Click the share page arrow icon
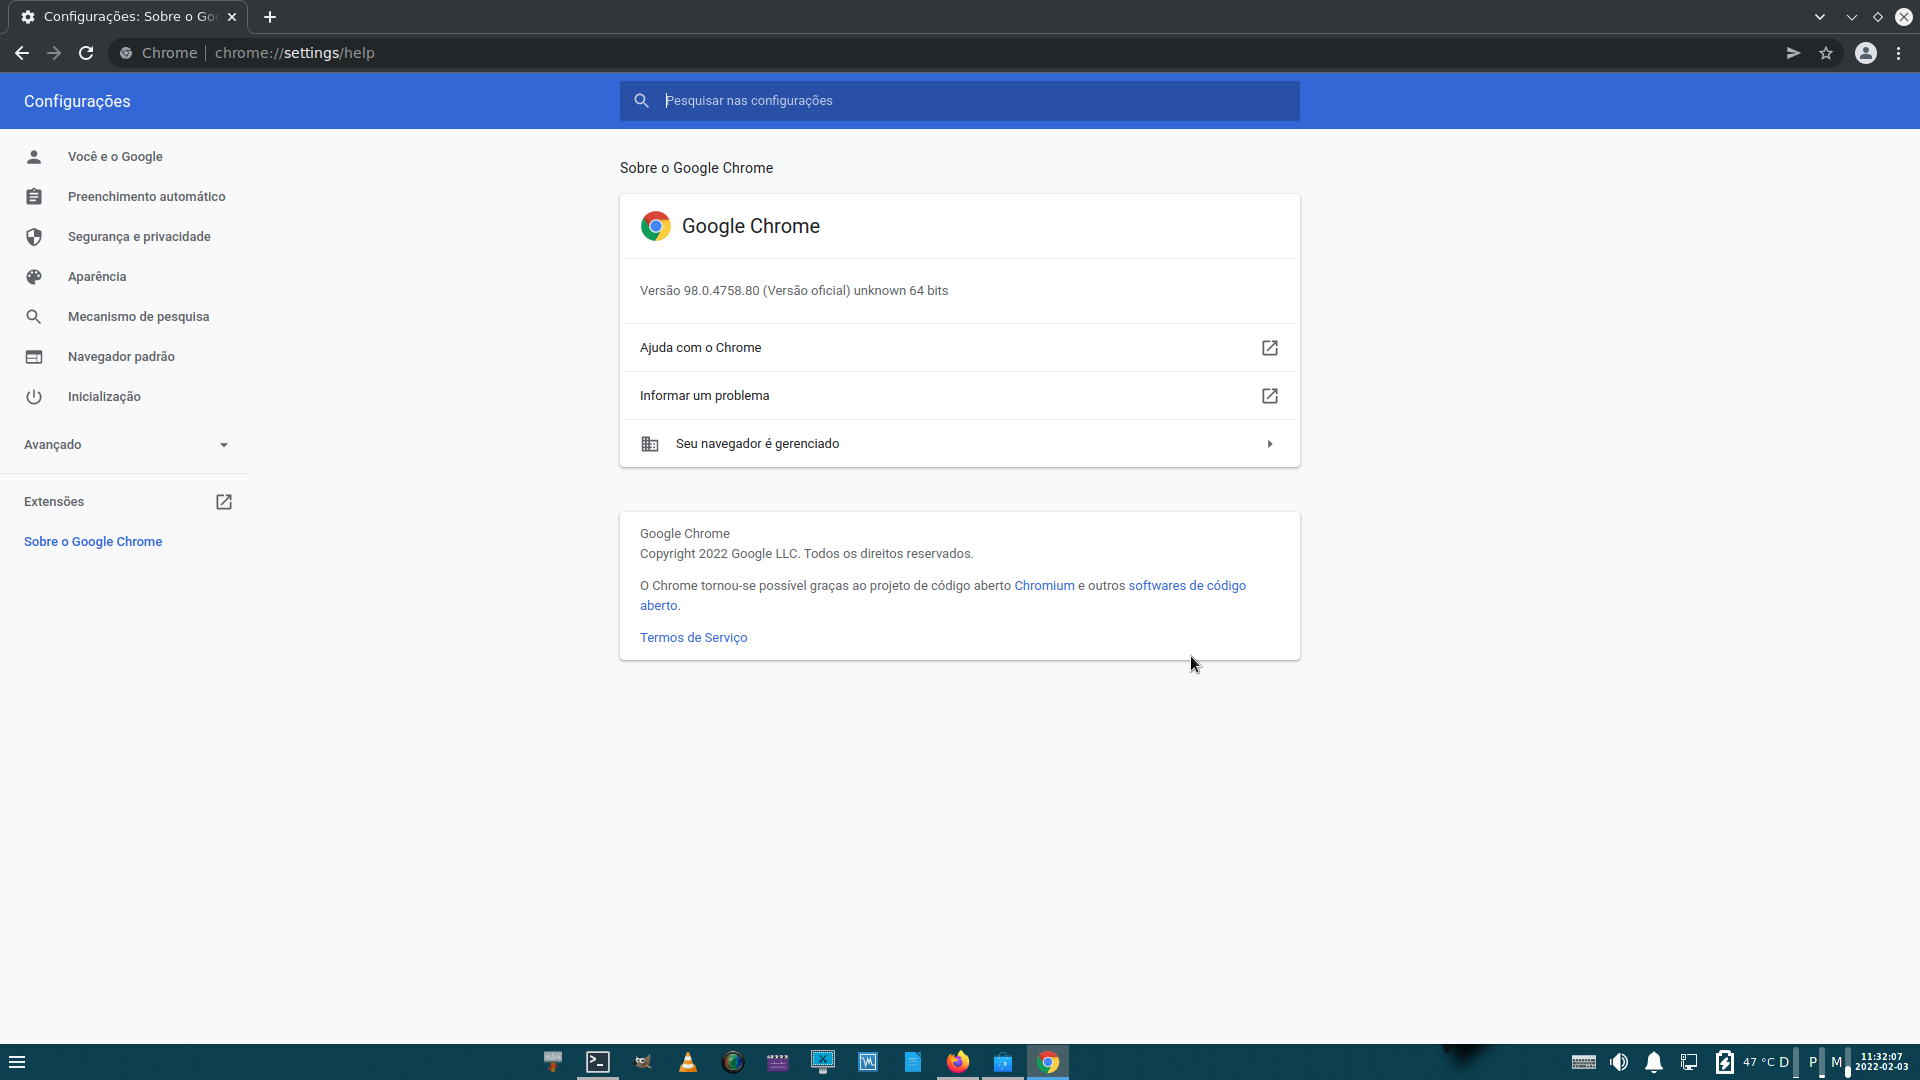 1794,53
